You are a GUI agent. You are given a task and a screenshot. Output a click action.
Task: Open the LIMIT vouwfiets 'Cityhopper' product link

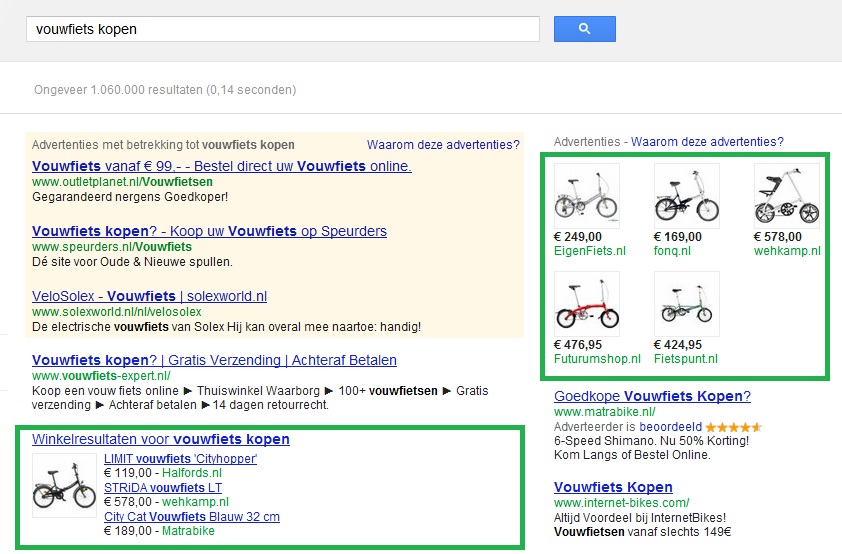click(x=180, y=459)
